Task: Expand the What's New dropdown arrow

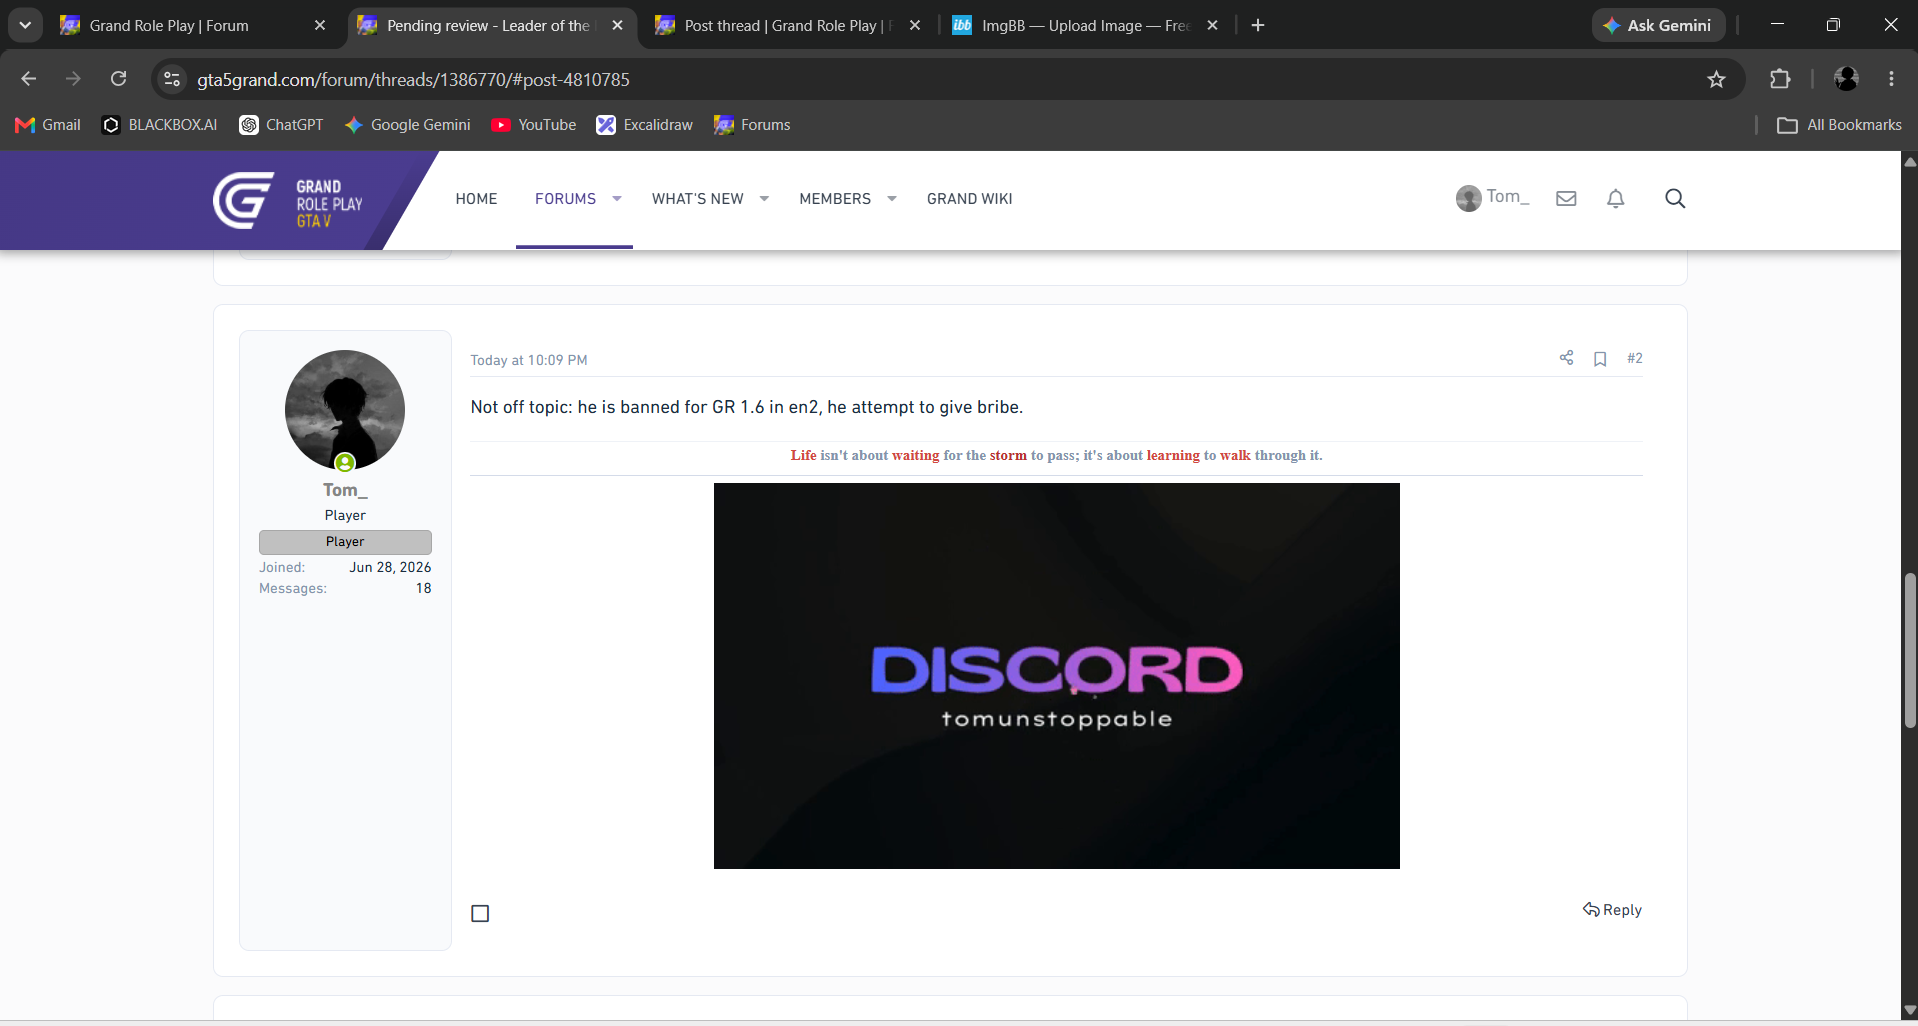Action: 764,199
